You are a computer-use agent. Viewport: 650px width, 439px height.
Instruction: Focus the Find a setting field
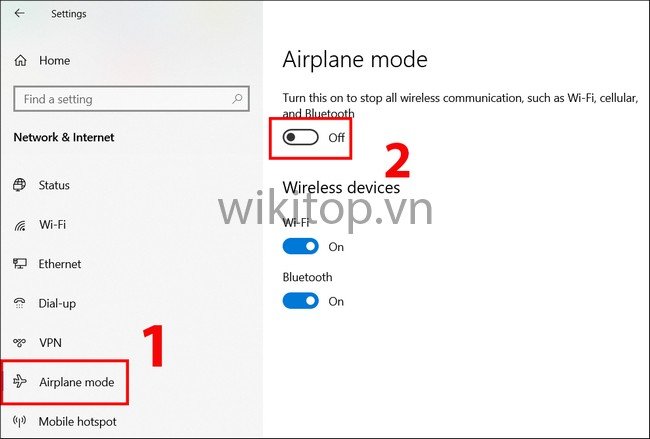[131, 99]
